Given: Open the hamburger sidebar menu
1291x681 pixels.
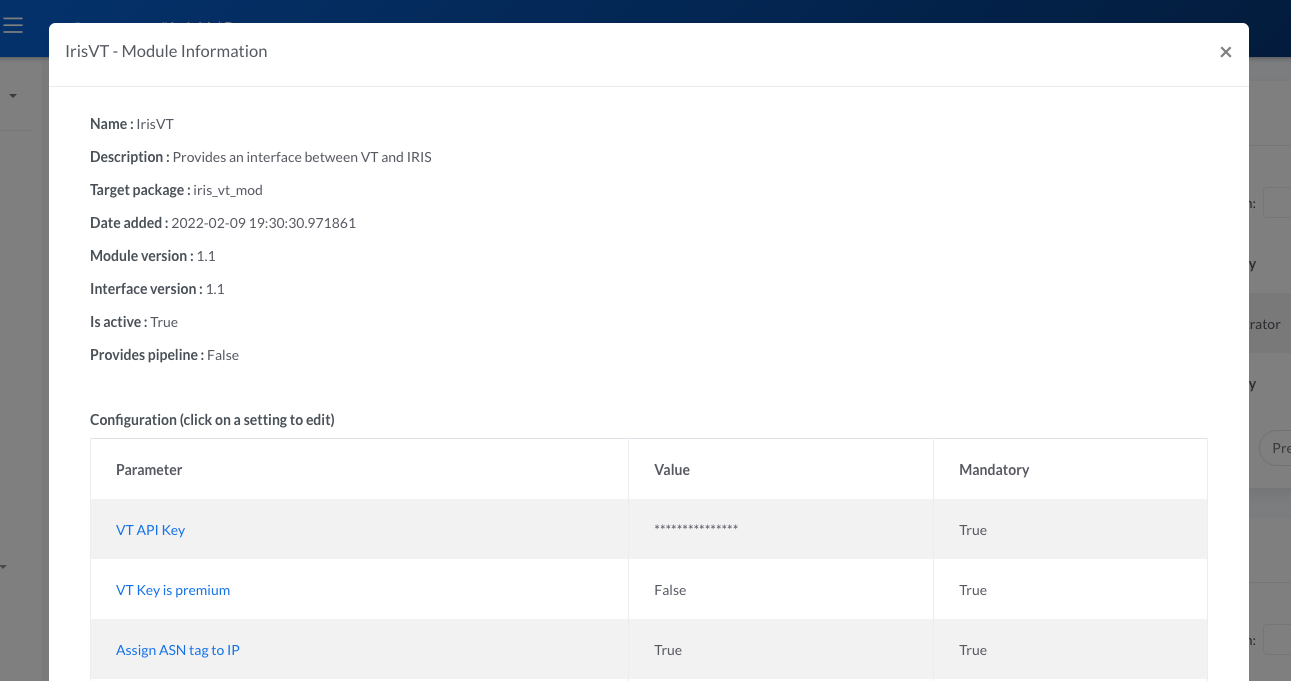Looking at the screenshot, I should click(13, 26).
